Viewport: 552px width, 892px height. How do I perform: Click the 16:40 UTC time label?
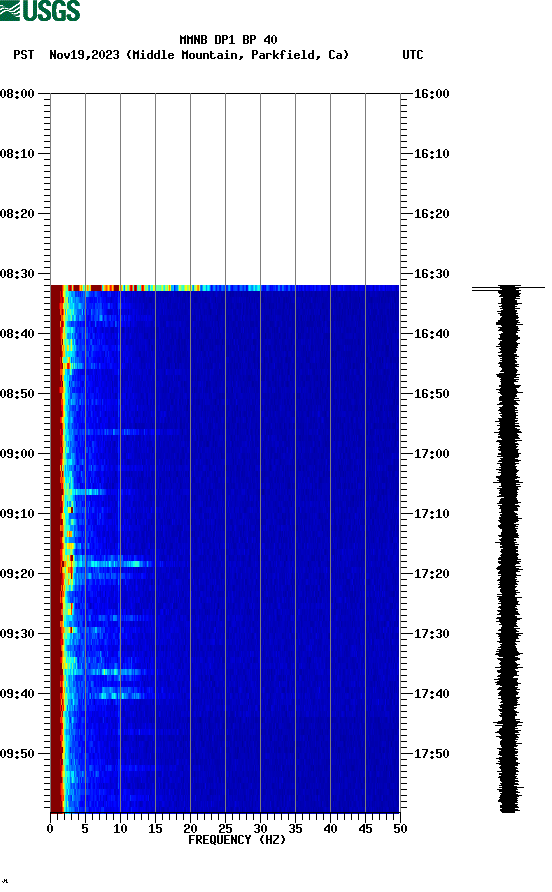coord(431,333)
